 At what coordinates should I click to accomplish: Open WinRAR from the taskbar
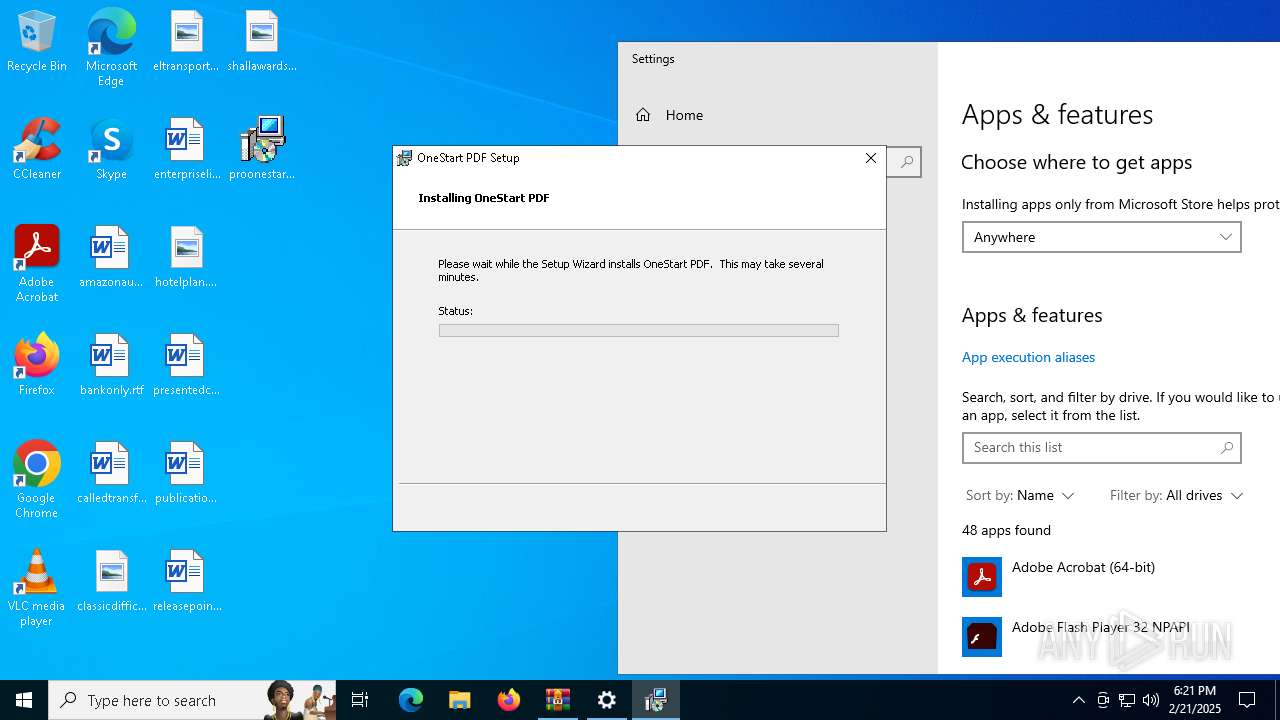click(558, 700)
